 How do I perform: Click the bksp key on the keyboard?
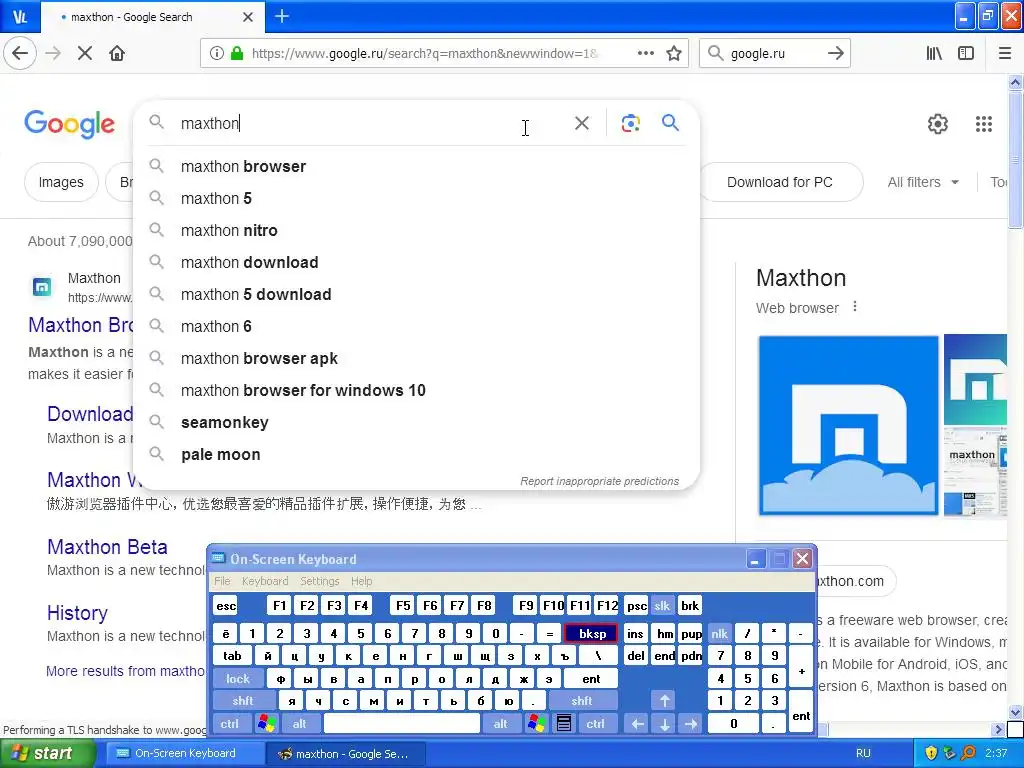592,633
